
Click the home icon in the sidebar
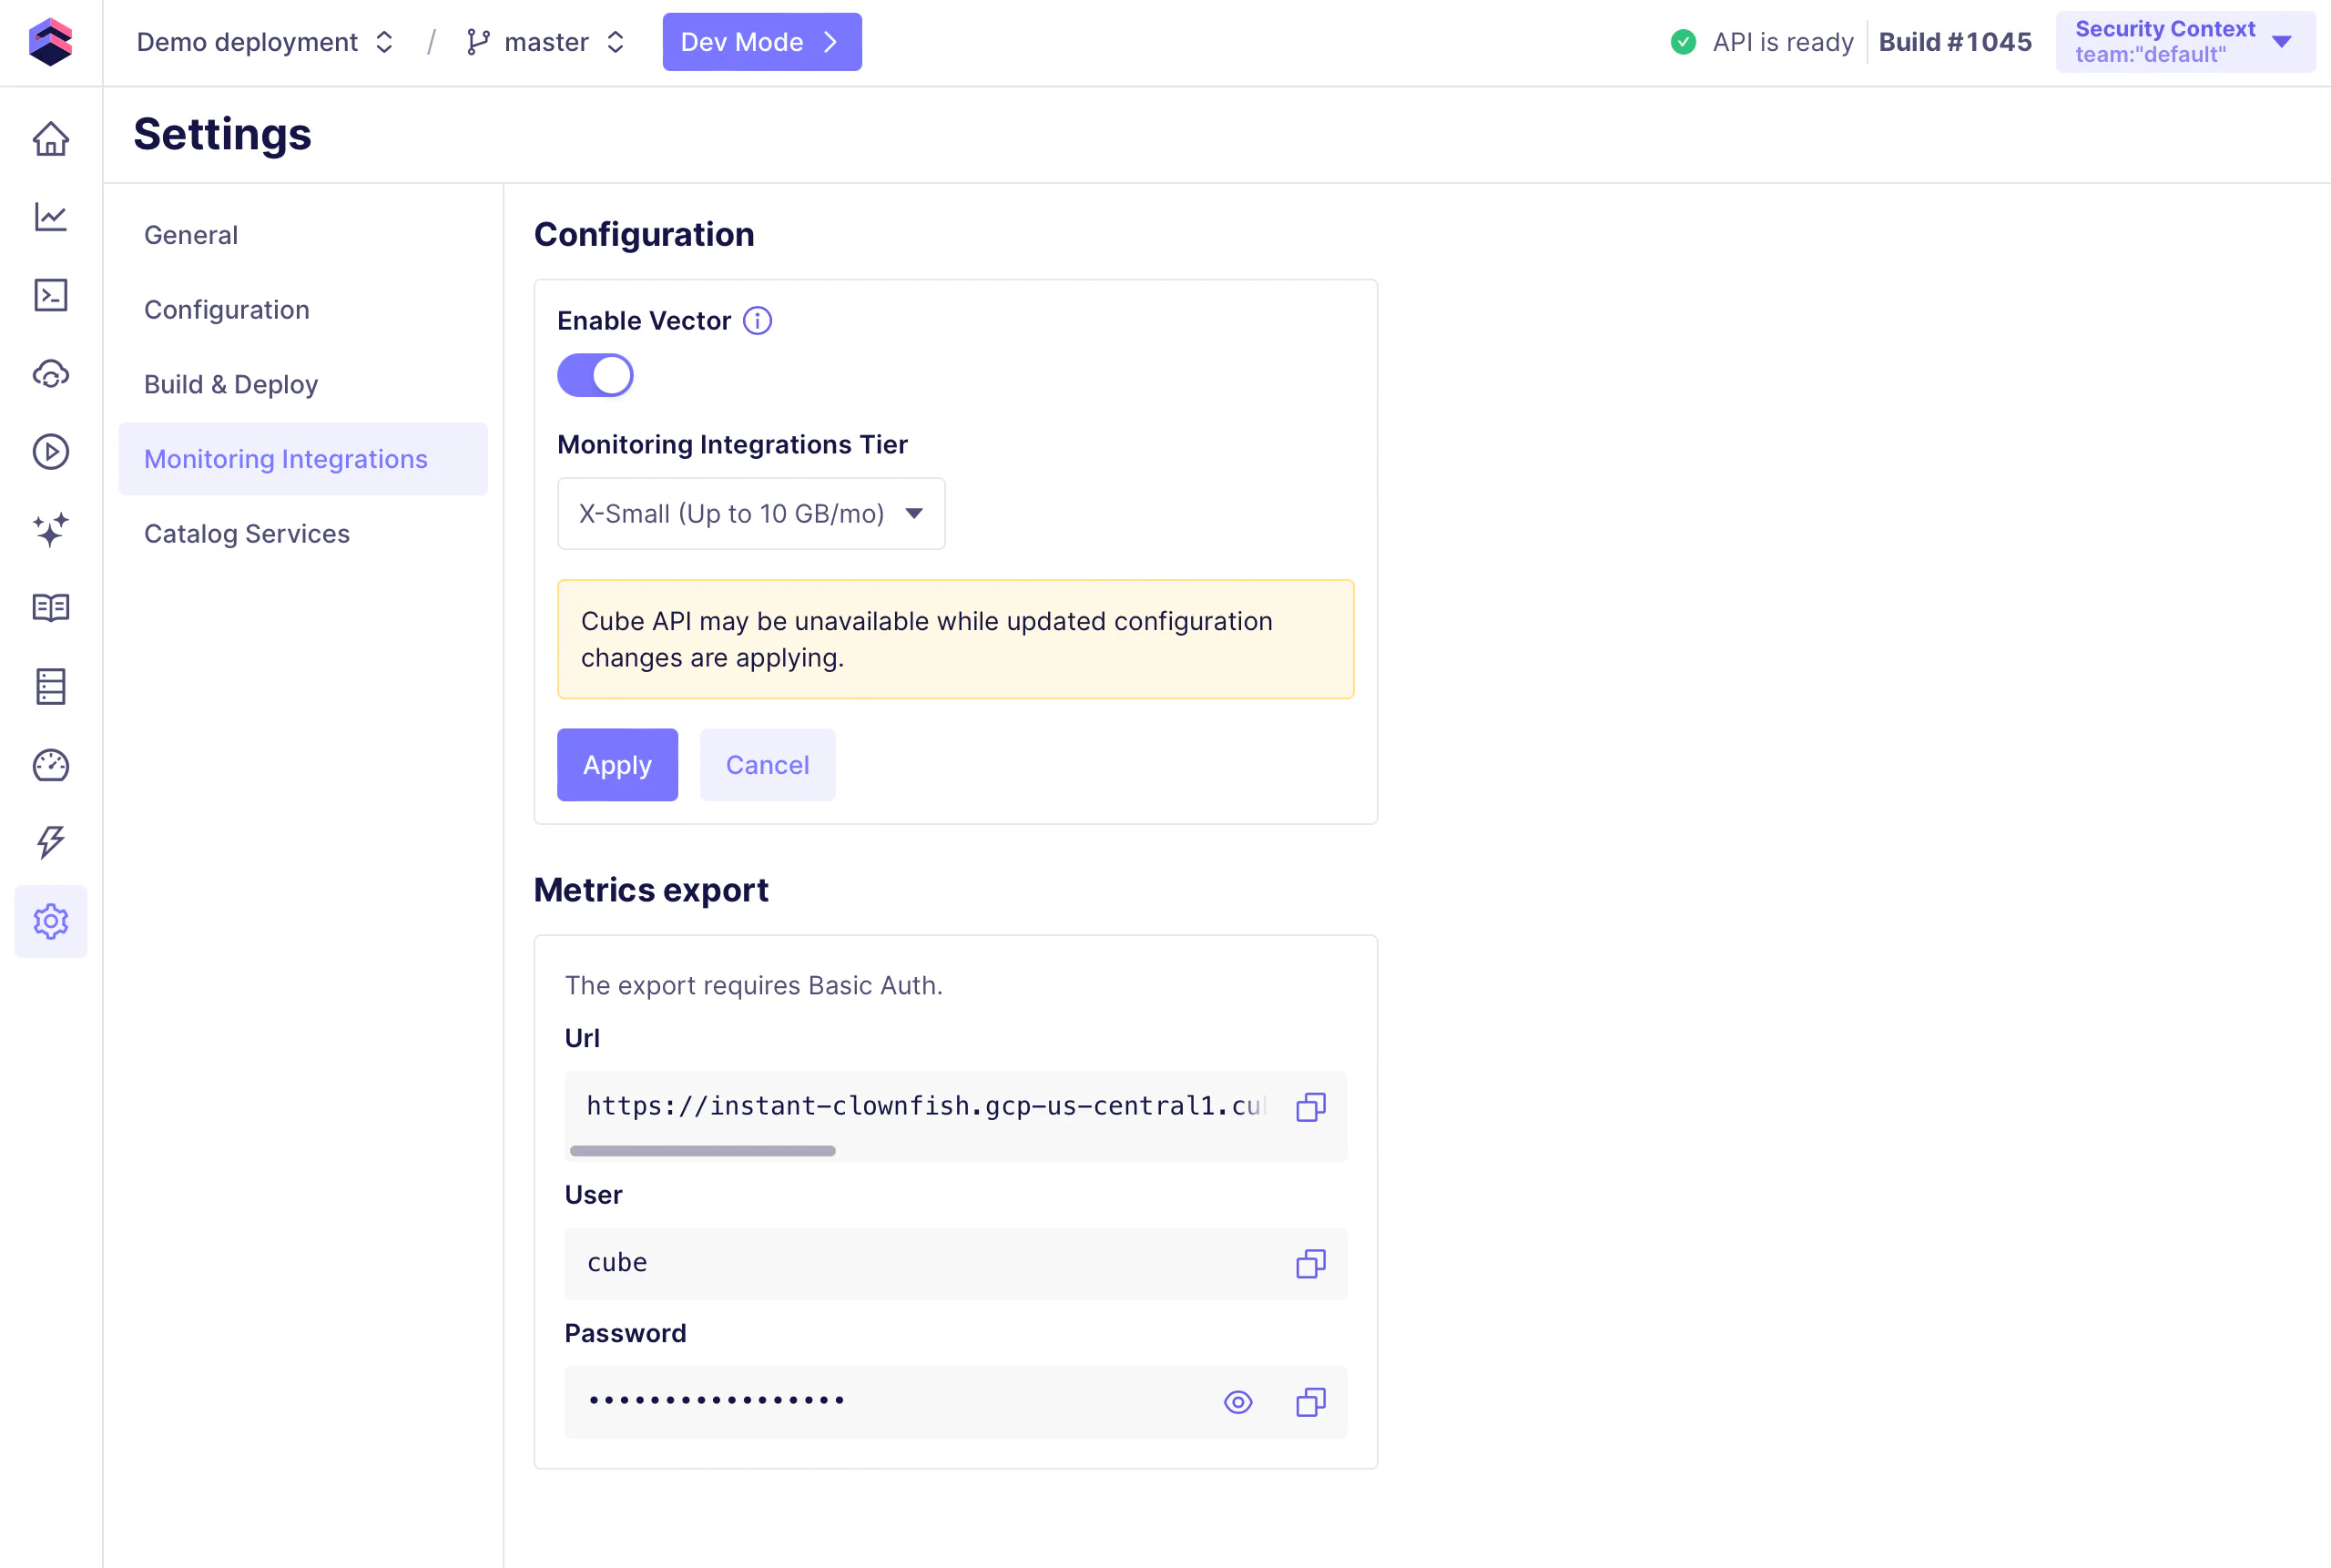coord(50,139)
